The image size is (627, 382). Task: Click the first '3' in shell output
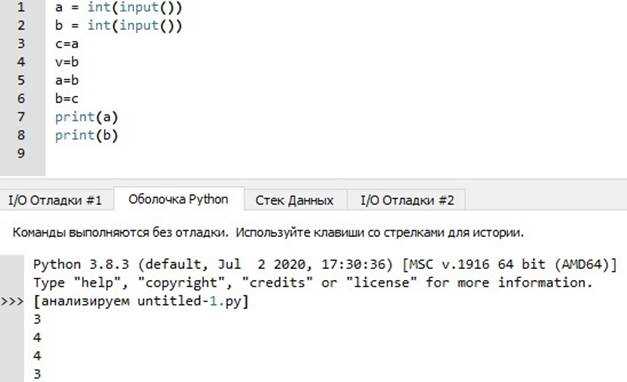pyautogui.click(x=37, y=319)
